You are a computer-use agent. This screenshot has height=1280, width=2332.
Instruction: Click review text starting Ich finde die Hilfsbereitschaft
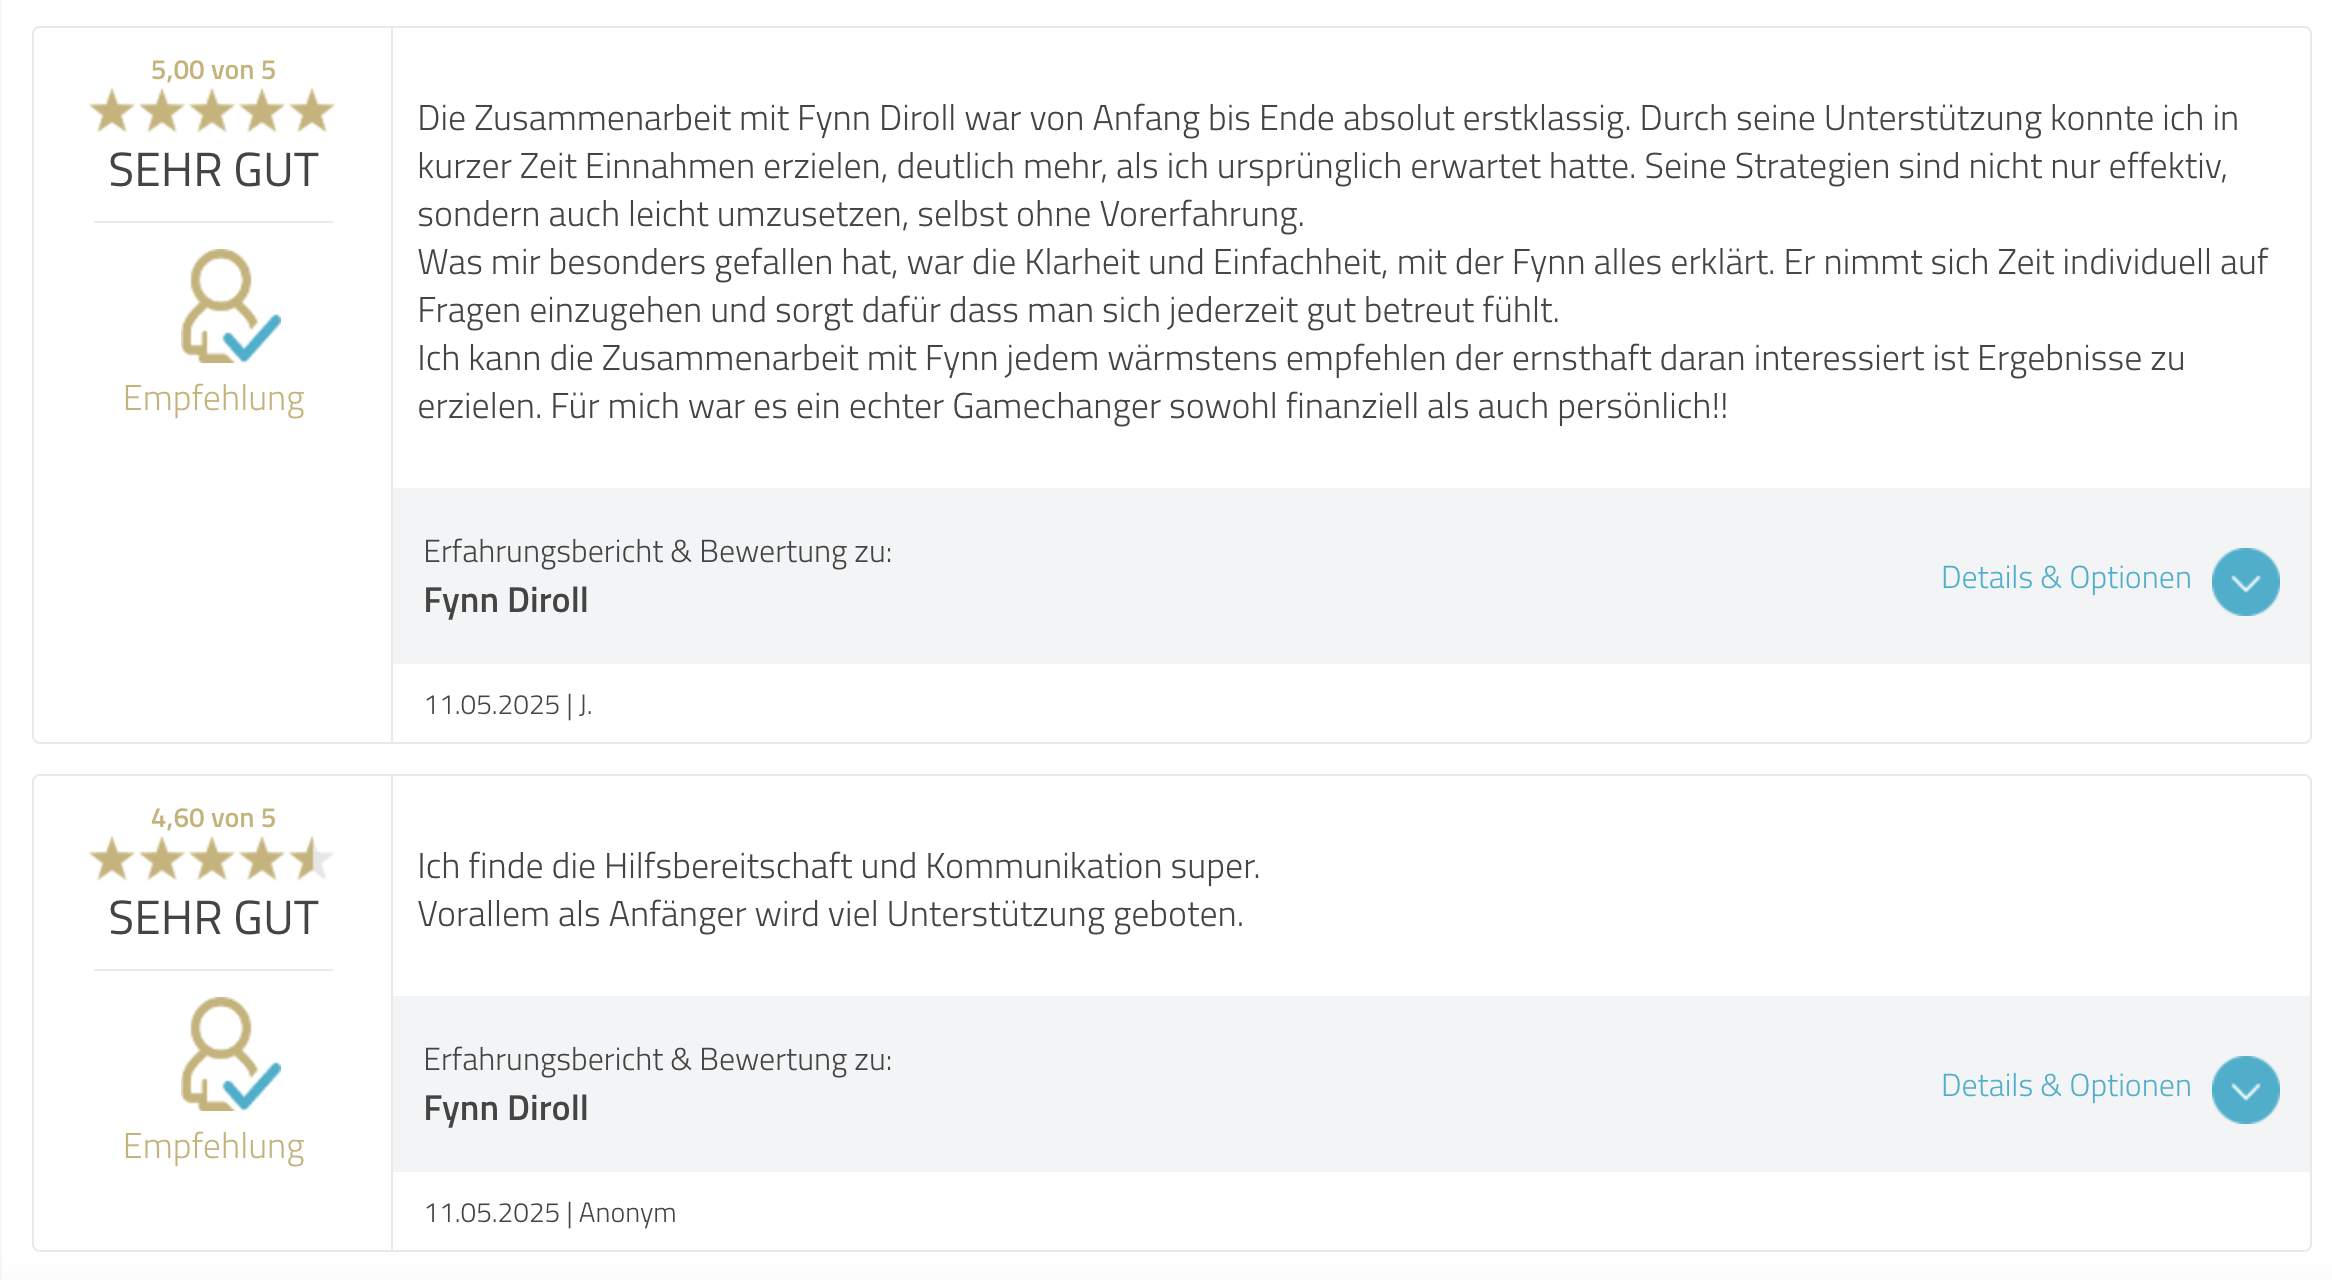[x=838, y=890]
